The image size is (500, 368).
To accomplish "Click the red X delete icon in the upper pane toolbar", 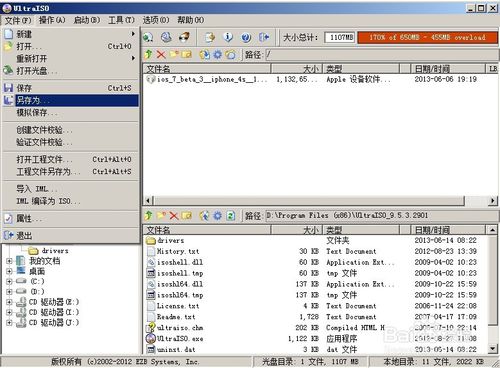I will coord(161,54).
